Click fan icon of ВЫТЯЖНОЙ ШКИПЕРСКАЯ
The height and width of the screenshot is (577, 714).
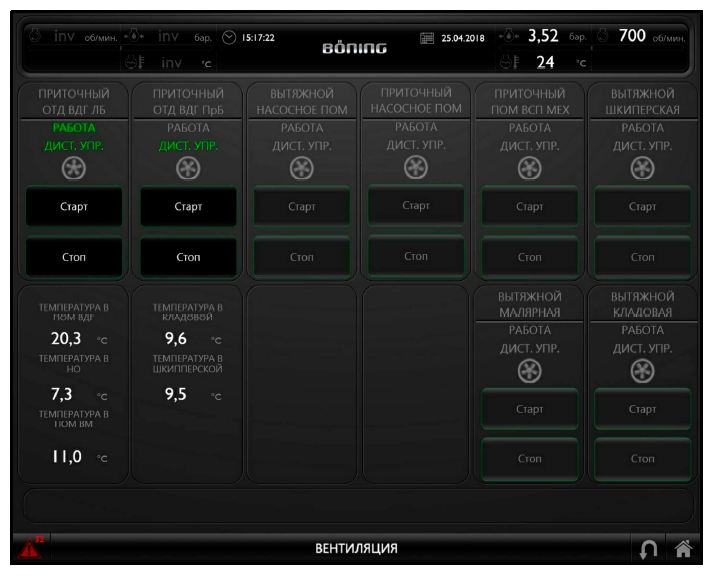point(642,167)
